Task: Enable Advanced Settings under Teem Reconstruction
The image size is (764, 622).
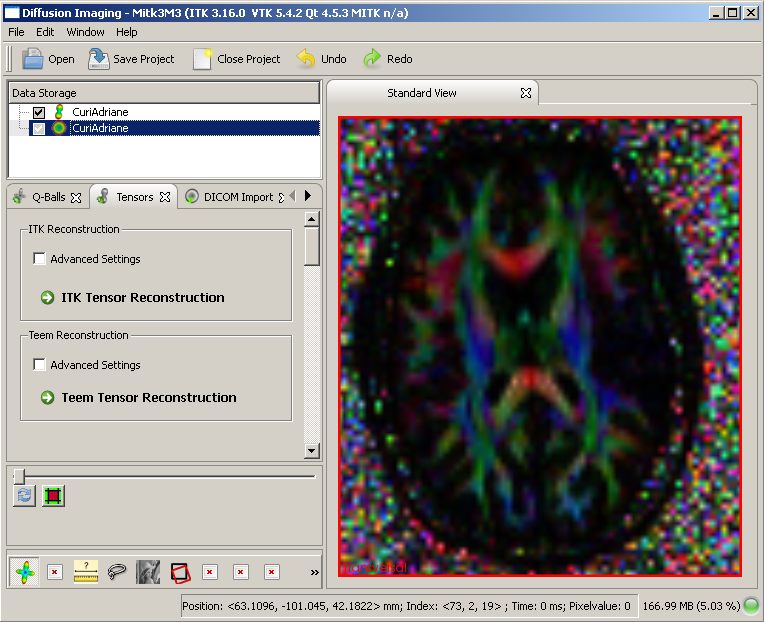Action: tap(39, 364)
